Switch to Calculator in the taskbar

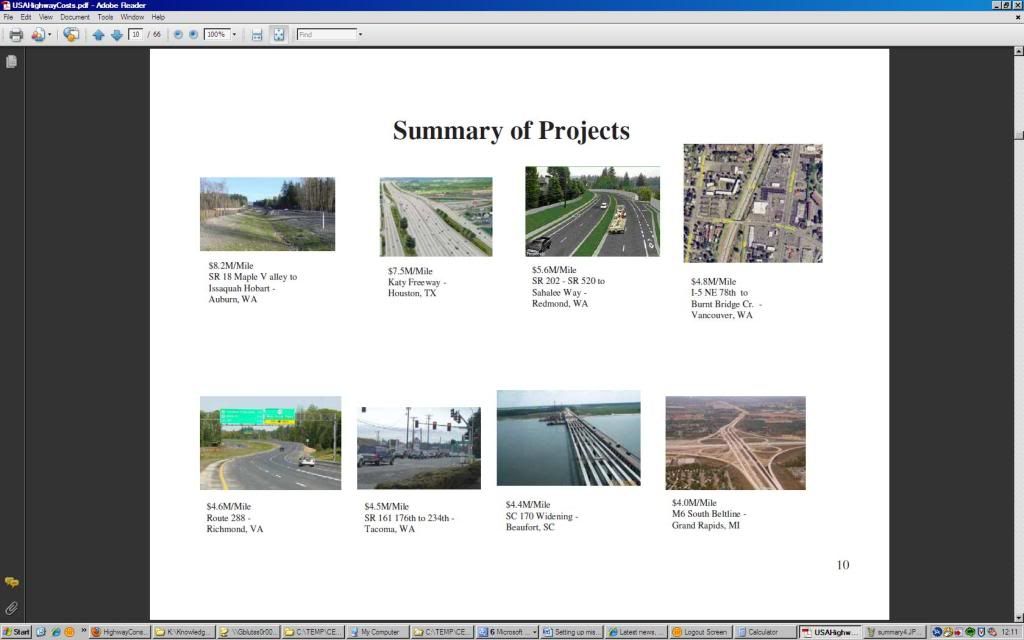point(765,632)
